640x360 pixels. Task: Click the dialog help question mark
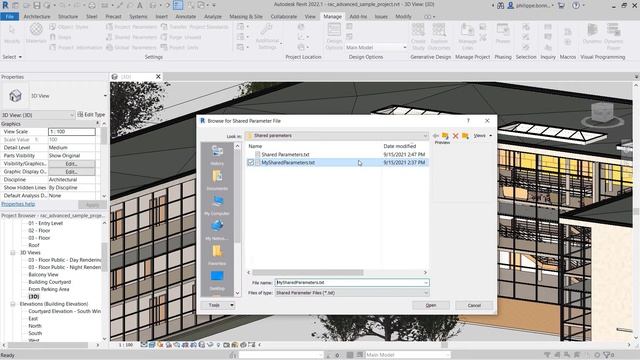(468, 120)
